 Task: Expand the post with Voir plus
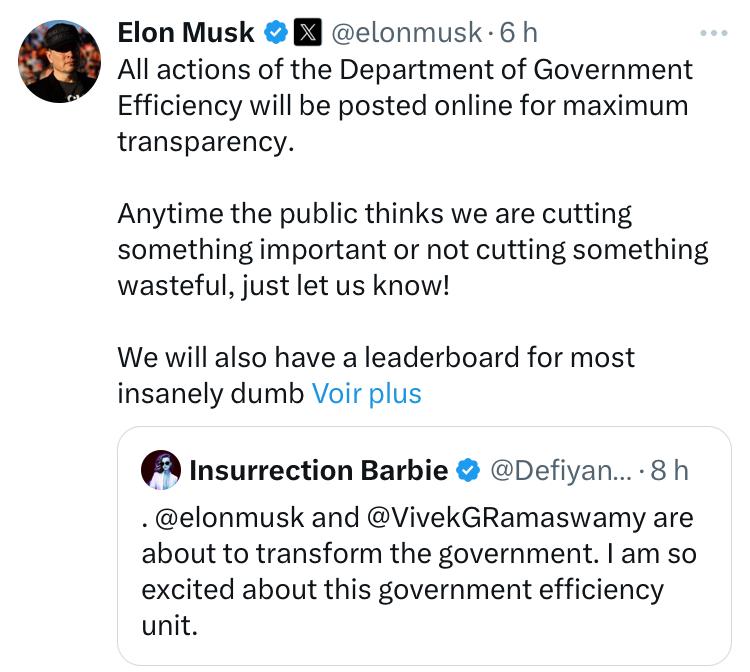(x=367, y=393)
